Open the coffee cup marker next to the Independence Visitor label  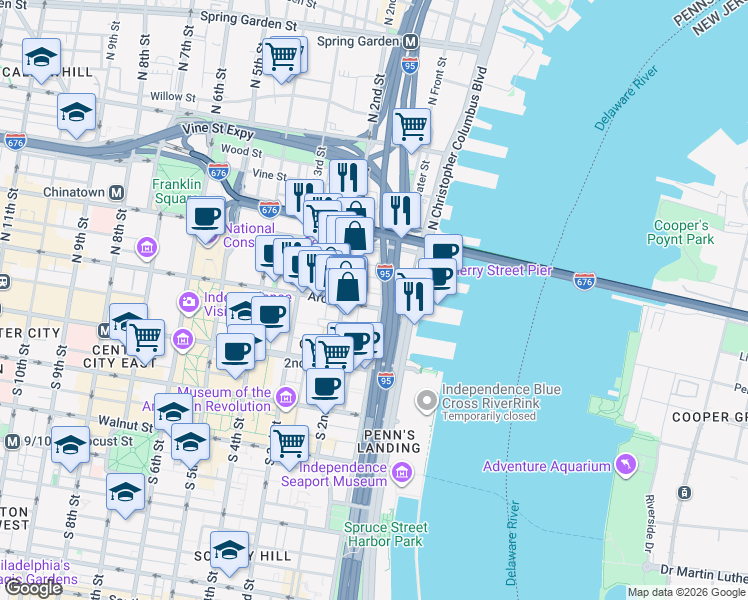coord(270,317)
